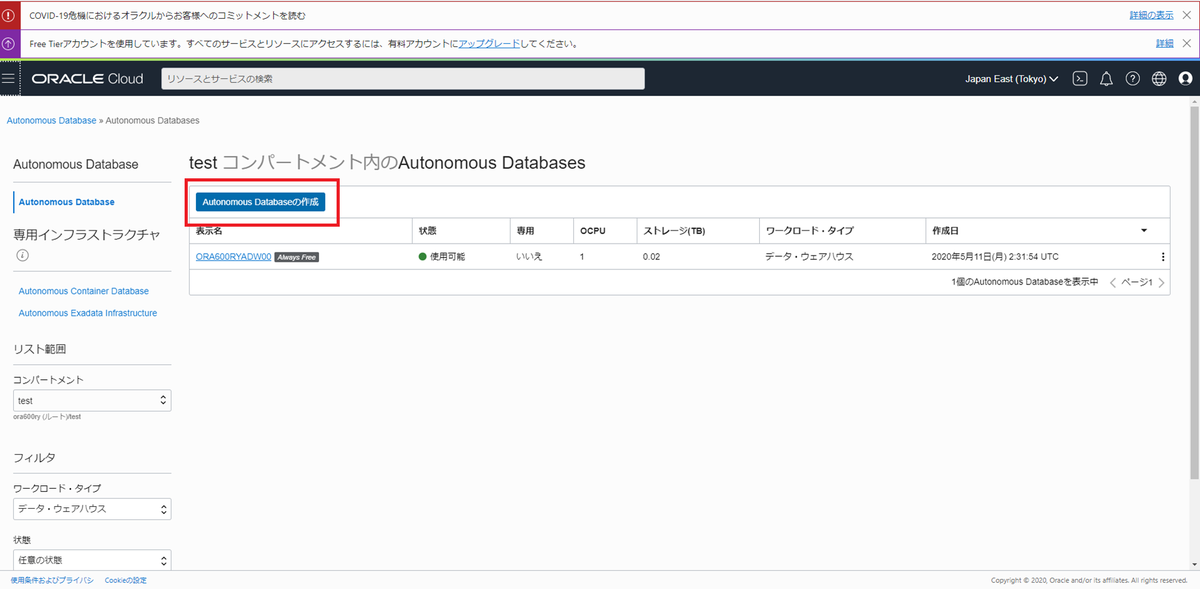Click the 0.02 storage value
The height and width of the screenshot is (589, 1200).
652,256
